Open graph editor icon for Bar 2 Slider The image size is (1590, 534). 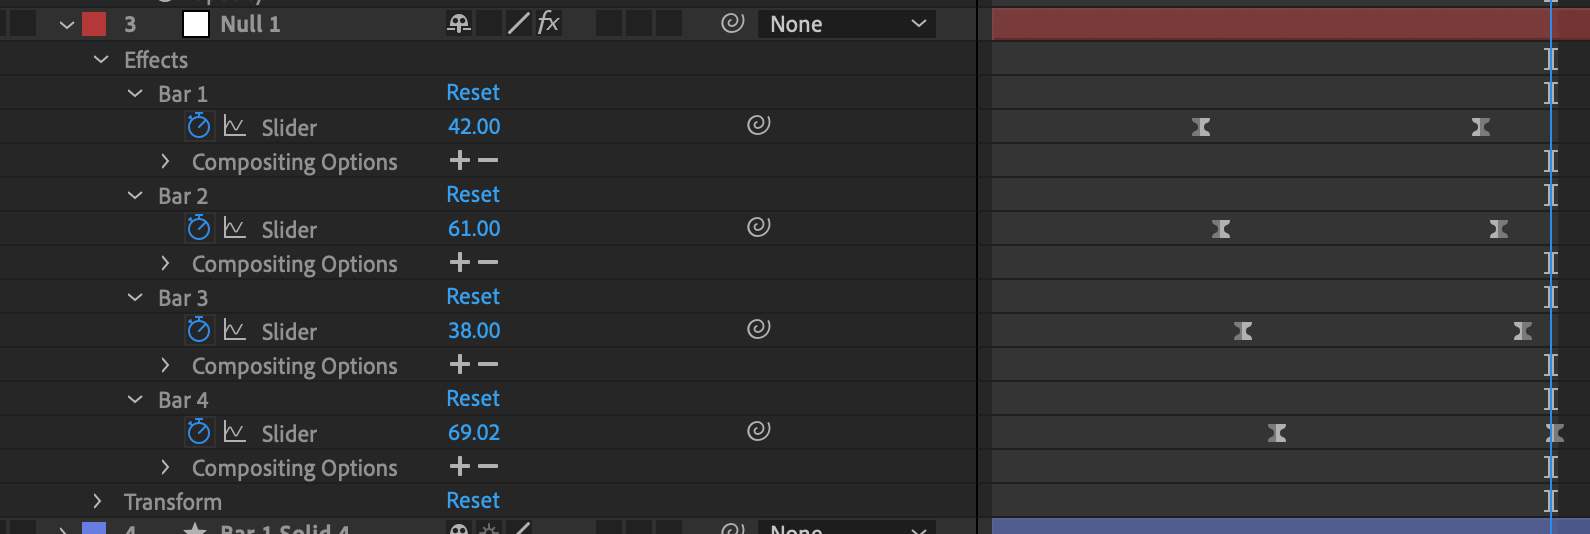235,228
